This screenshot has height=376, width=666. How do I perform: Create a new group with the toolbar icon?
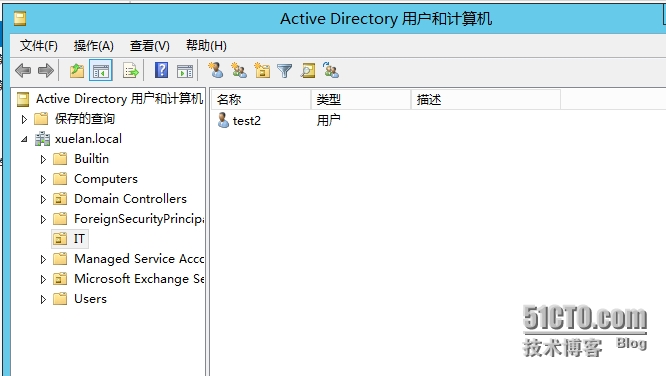[239, 70]
